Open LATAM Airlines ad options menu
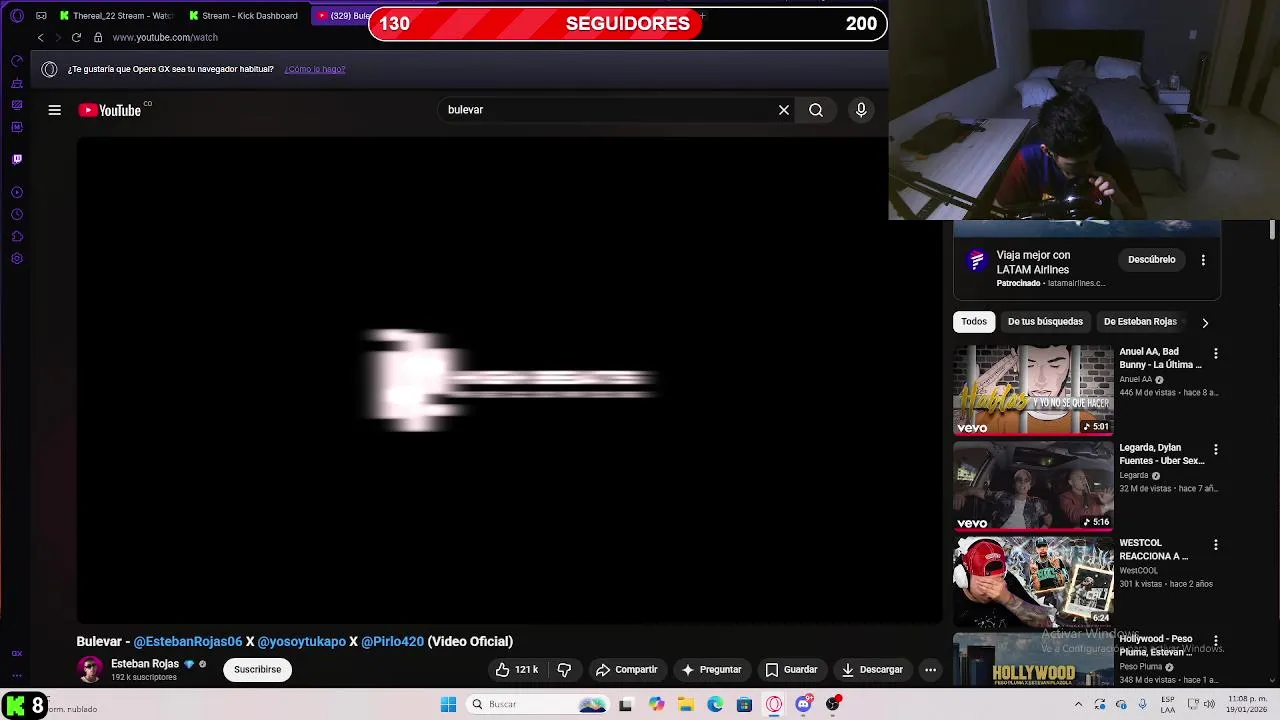The width and height of the screenshot is (1280, 720). point(1203,260)
